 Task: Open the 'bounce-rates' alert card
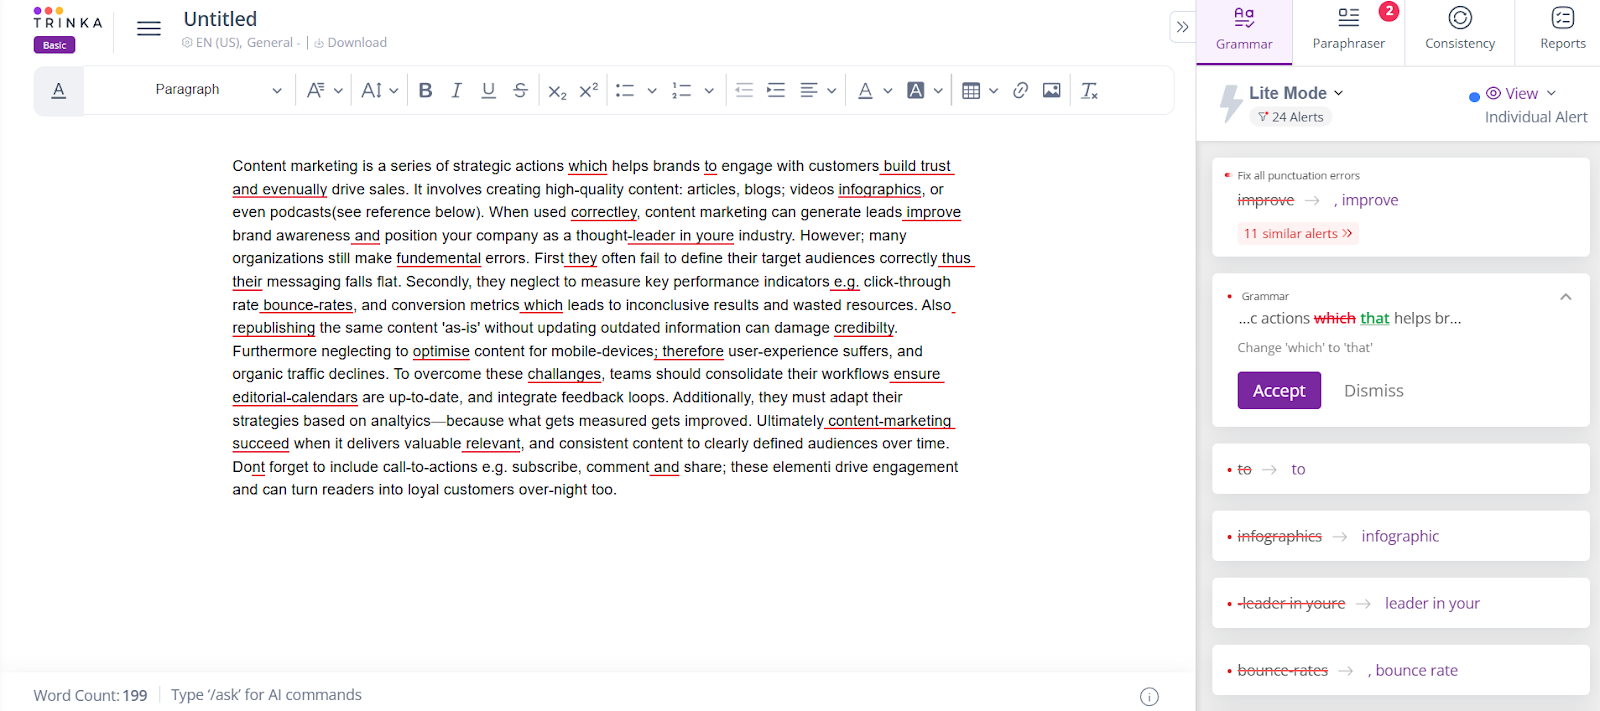[1400, 670]
